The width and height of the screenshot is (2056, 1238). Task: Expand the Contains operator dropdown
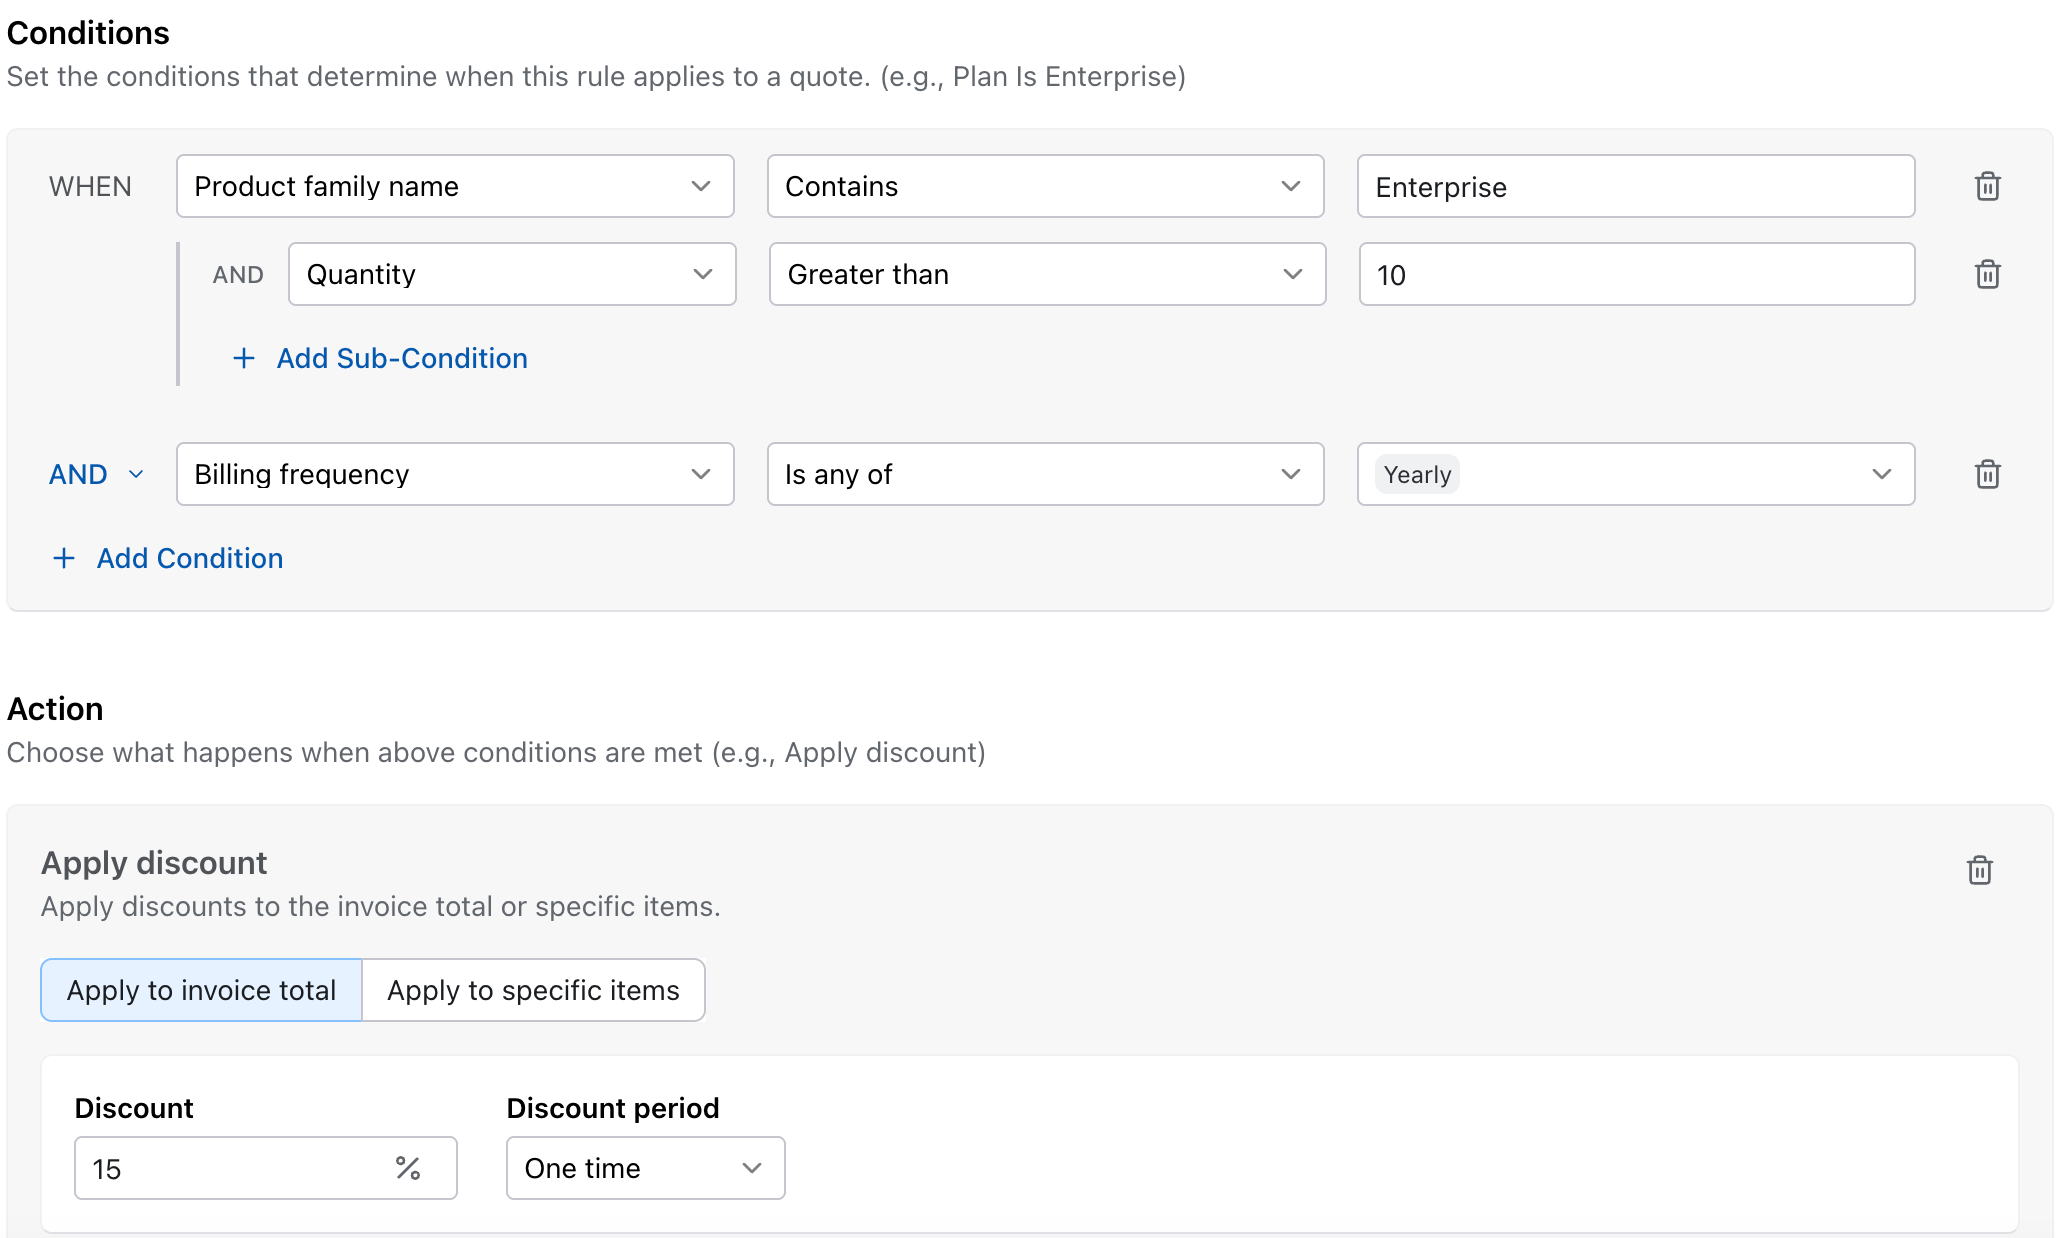(1045, 186)
